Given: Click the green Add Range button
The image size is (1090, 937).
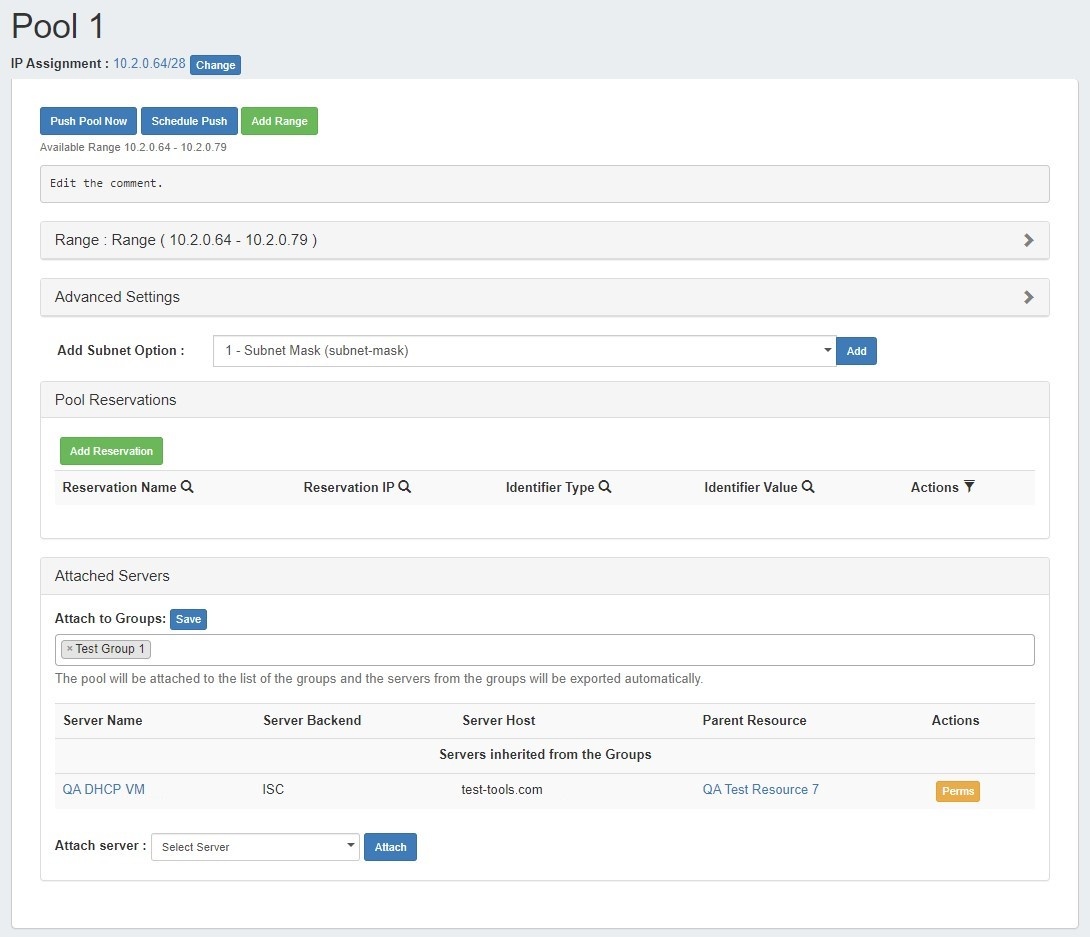Looking at the screenshot, I should [279, 121].
